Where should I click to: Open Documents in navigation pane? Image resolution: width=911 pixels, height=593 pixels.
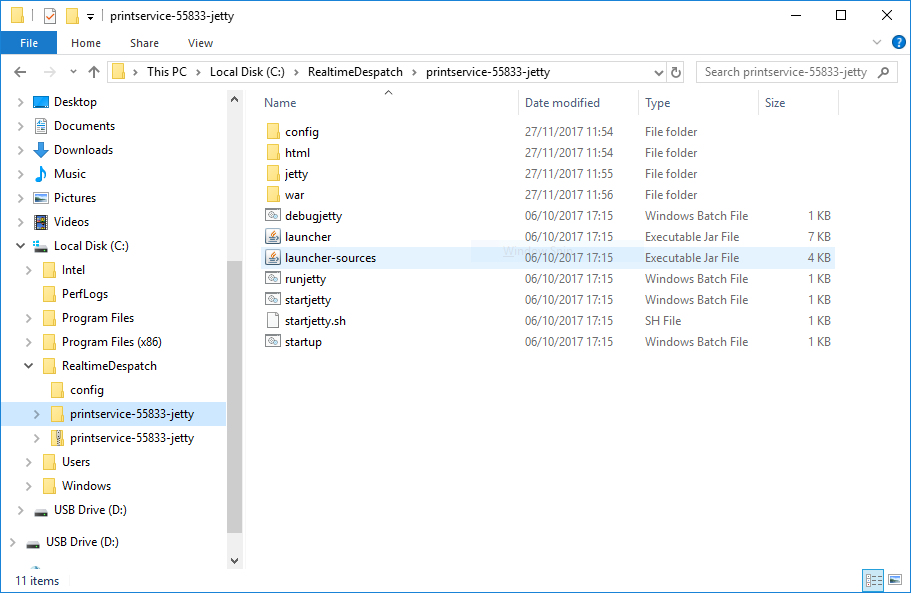click(84, 125)
